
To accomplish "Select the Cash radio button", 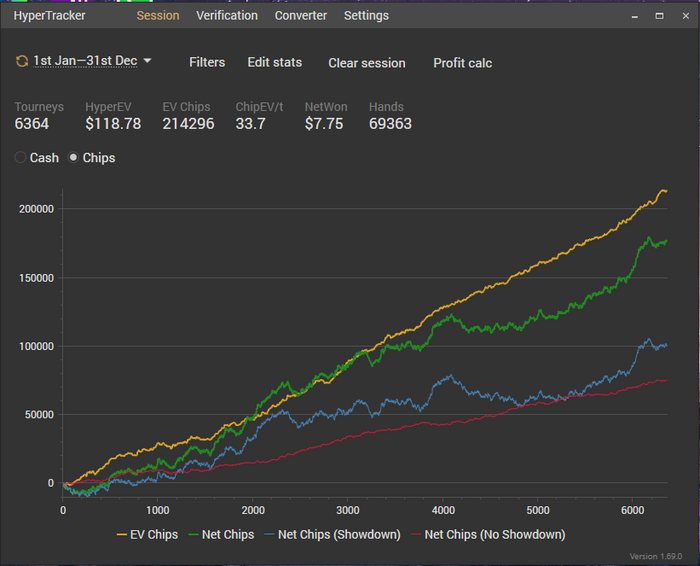I will click(20, 158).
